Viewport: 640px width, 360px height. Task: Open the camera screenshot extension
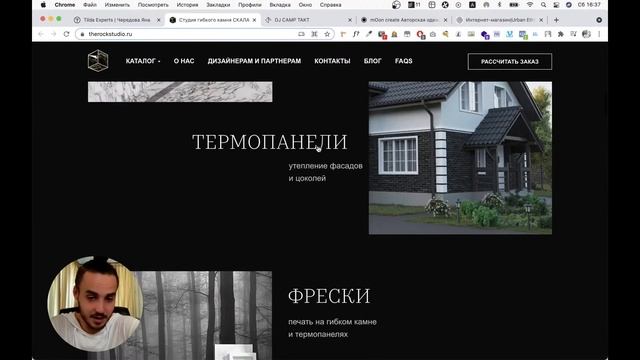[x=433, y=34]
